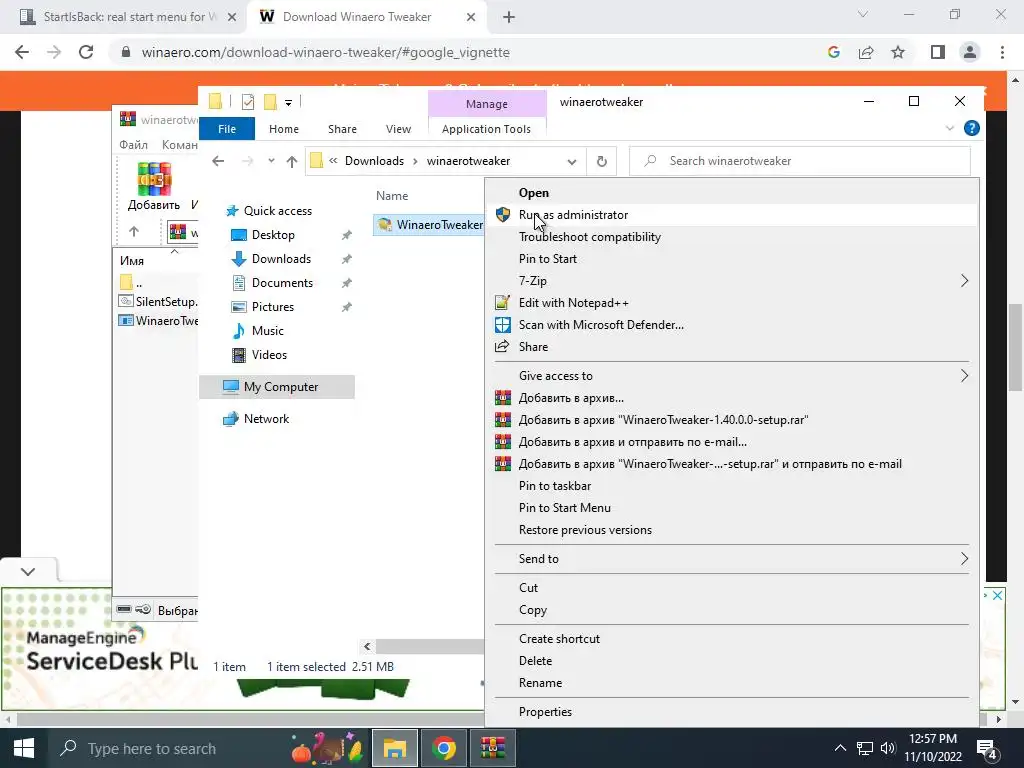Open Videos in navigation pane
This screenshot has width=1024, height=768.
click(269, 355)
